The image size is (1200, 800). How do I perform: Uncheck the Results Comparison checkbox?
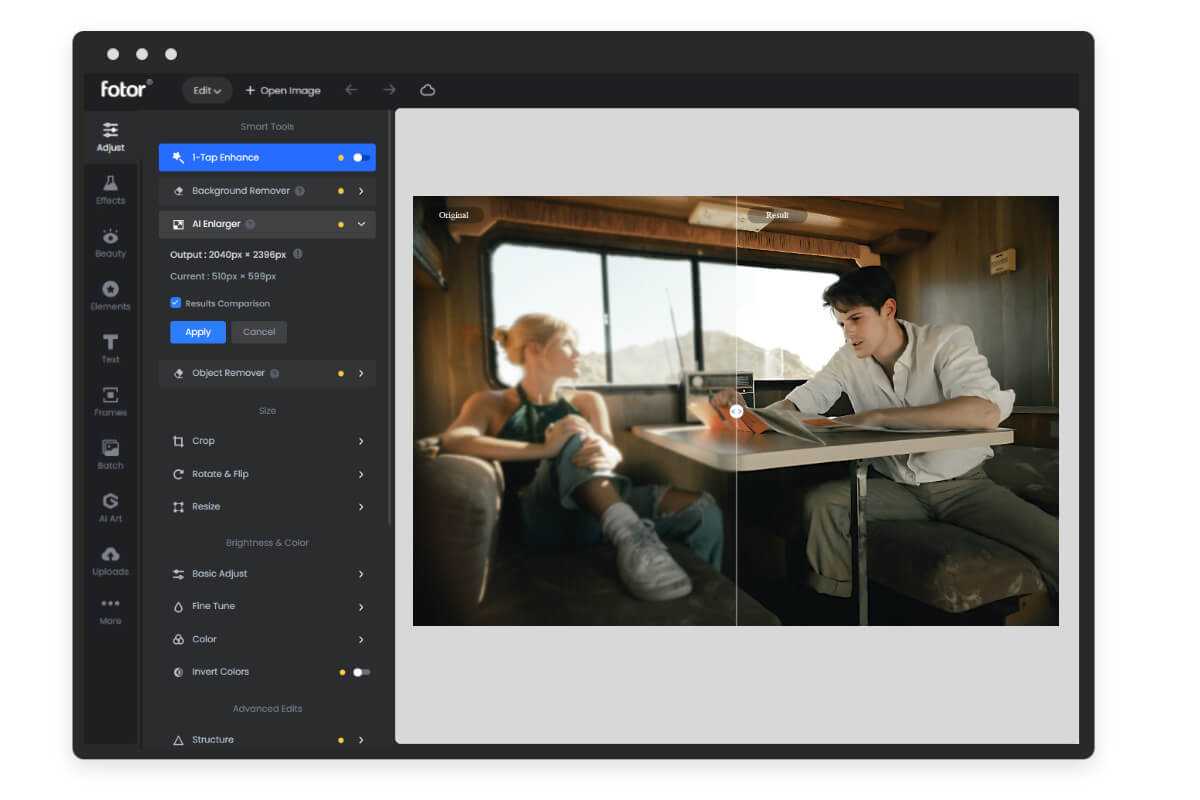tap(176, 303)
